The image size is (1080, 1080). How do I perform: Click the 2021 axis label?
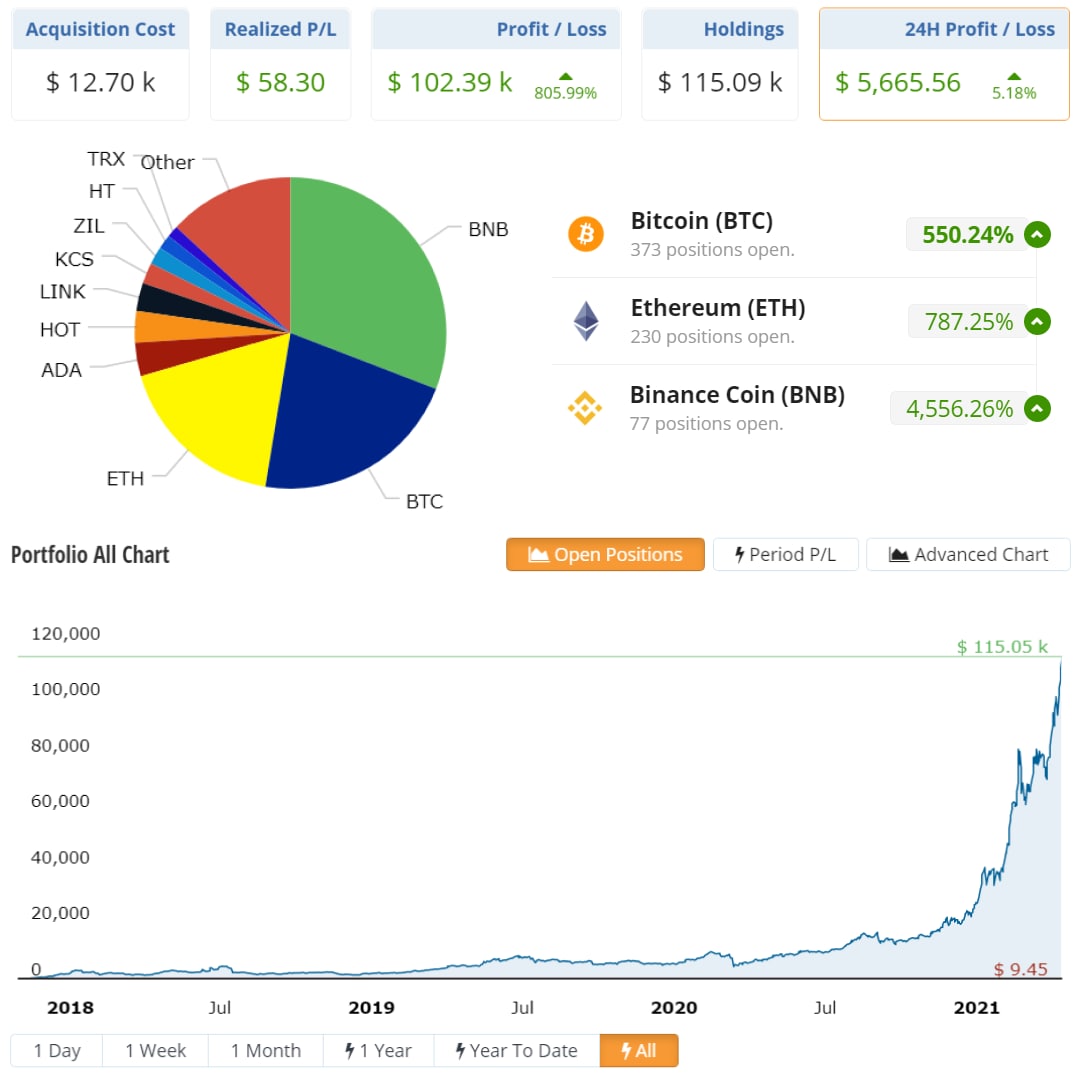click(976, 1008)
